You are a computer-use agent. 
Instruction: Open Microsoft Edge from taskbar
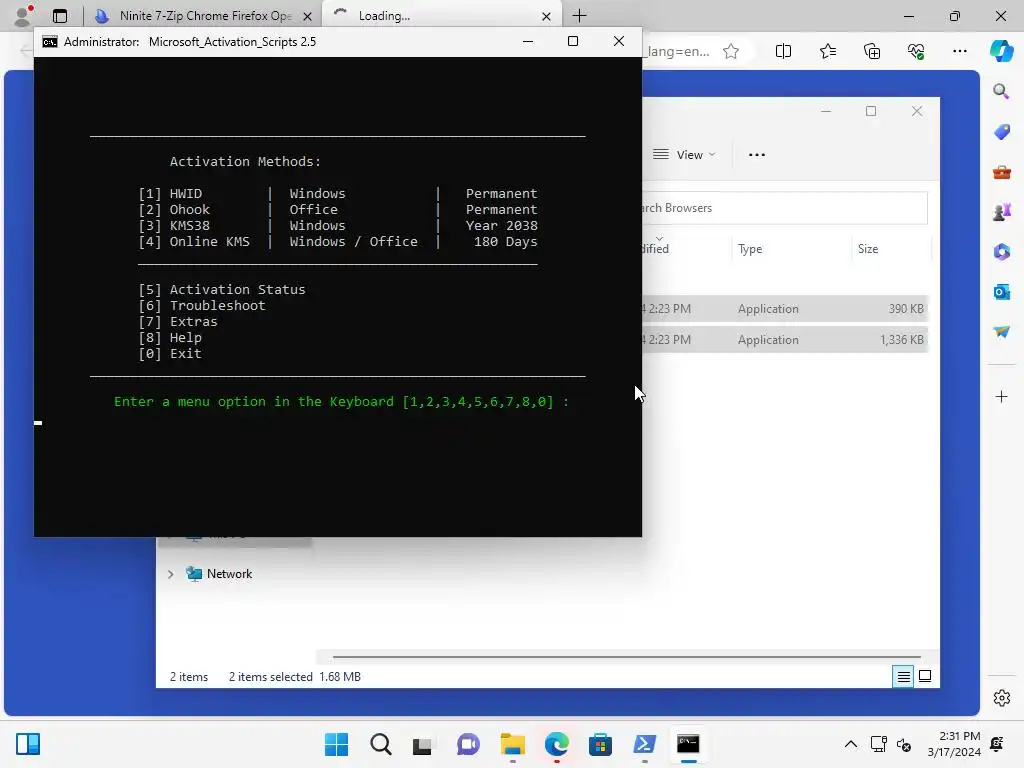[556, 744]
